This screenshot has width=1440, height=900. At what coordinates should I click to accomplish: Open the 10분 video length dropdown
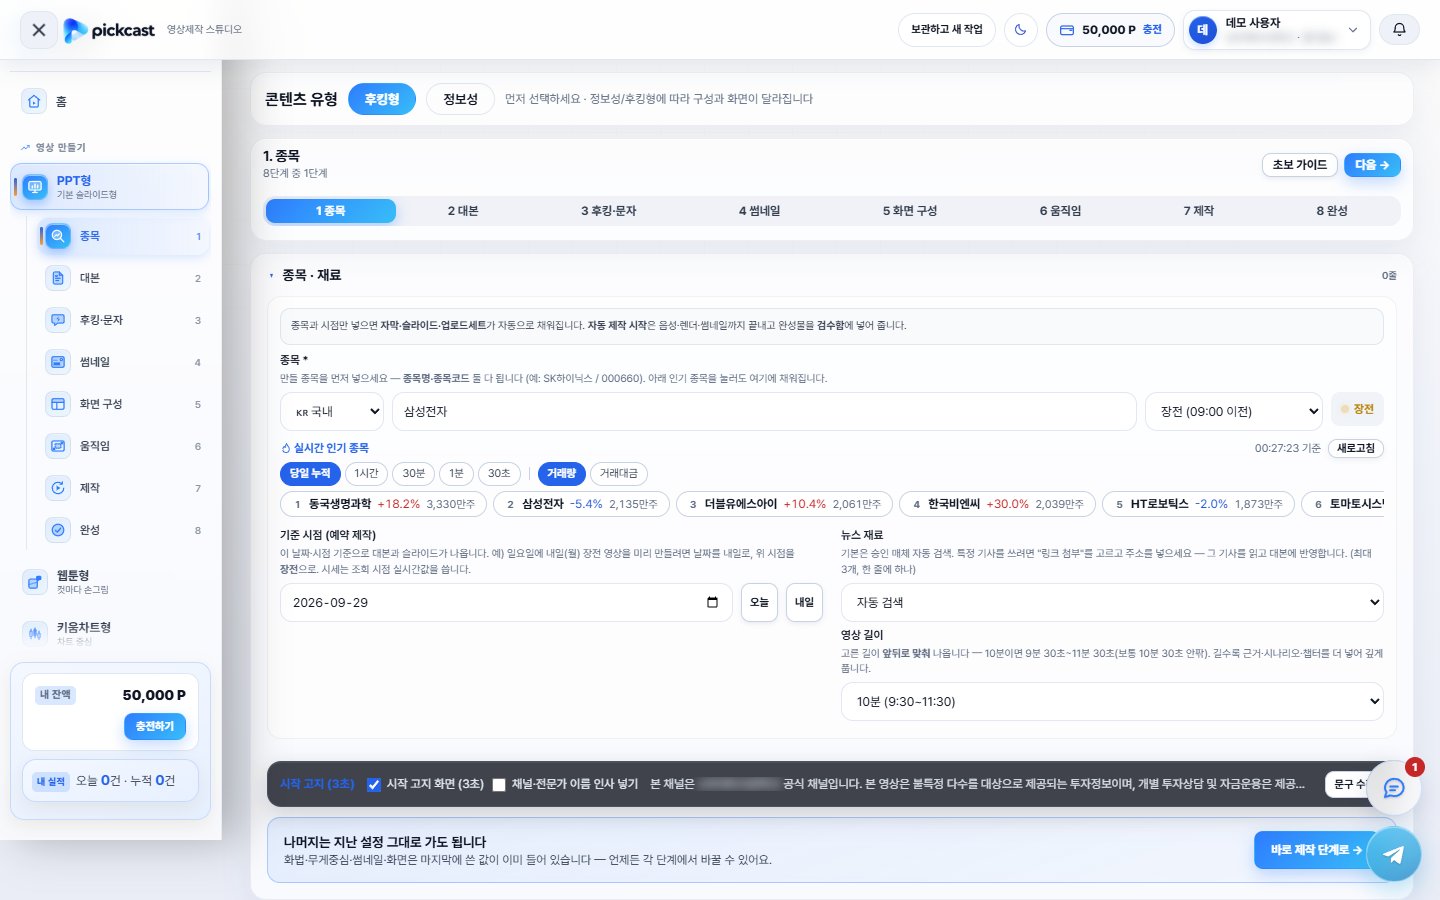(x=1112, y=701)
